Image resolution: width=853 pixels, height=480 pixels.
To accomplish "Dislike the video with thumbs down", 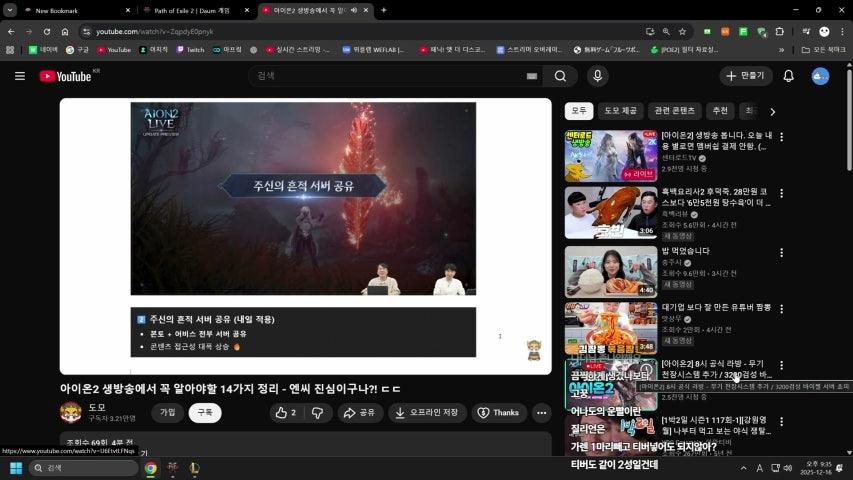I will [x=318, y=412].
